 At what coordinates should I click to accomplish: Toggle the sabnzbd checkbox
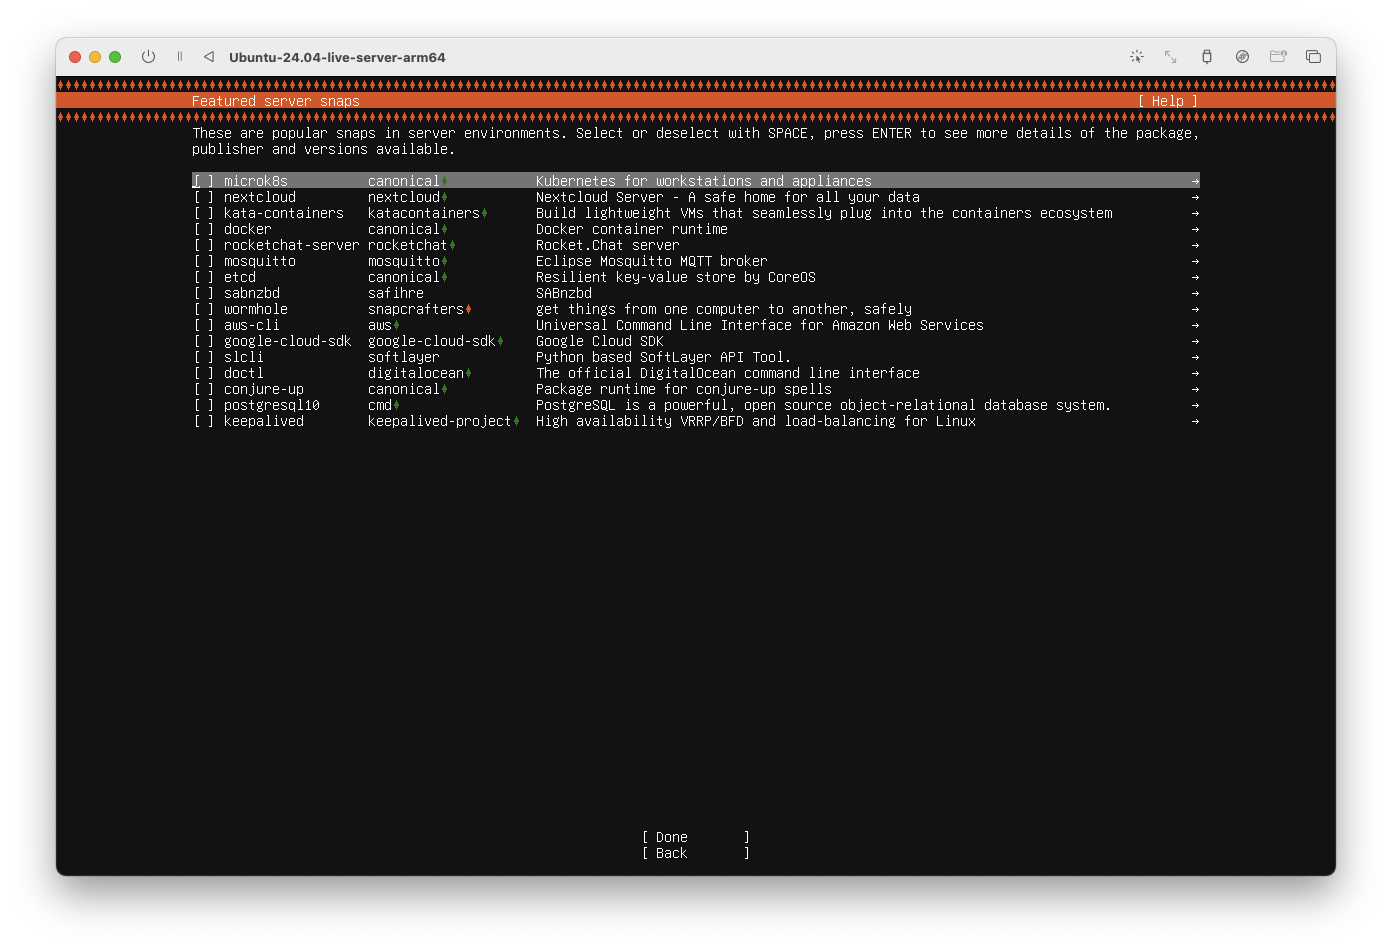[x=204, y=293]
